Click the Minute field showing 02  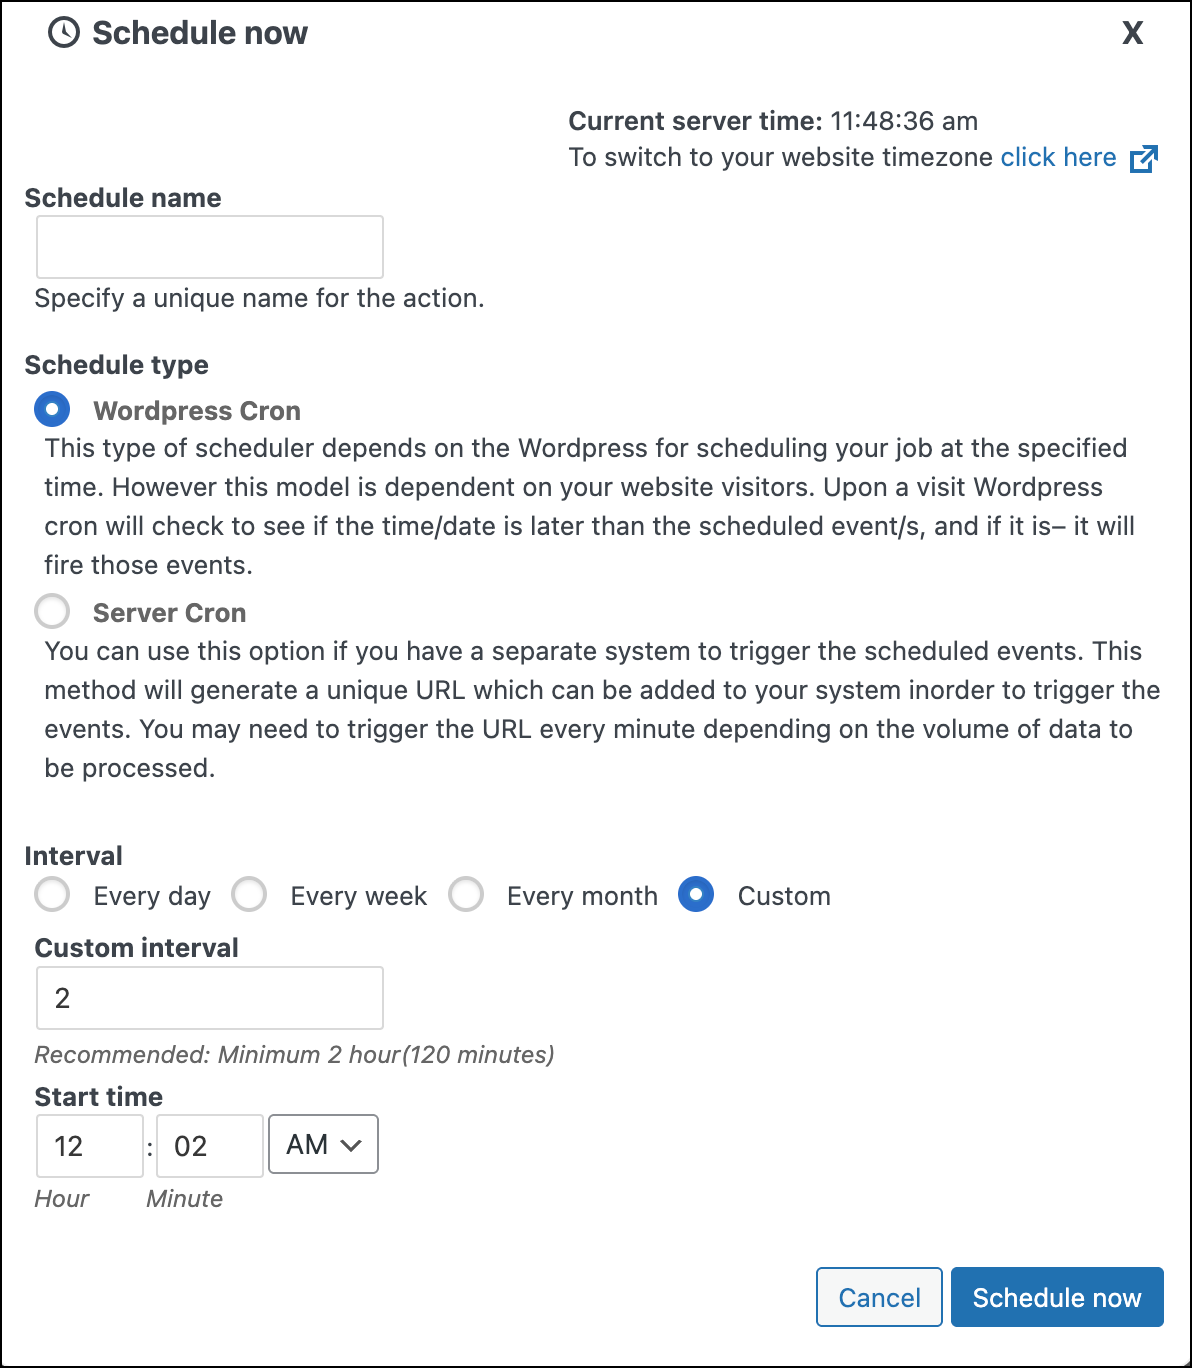(x=209, y=1145)
